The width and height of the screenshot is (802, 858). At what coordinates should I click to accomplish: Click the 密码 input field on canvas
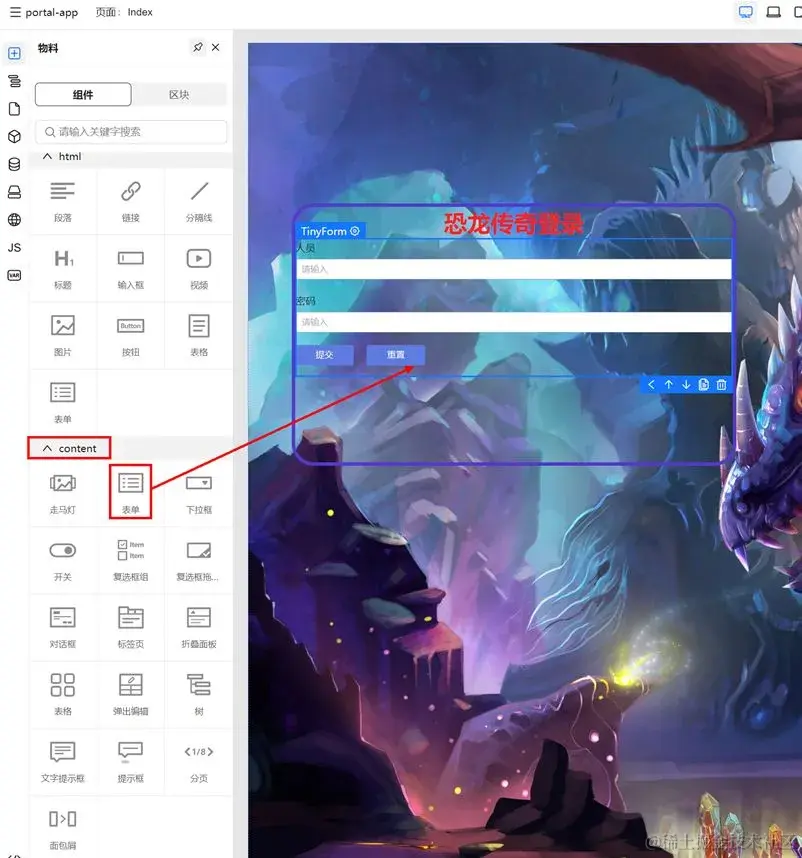click(x=514, y=322)
